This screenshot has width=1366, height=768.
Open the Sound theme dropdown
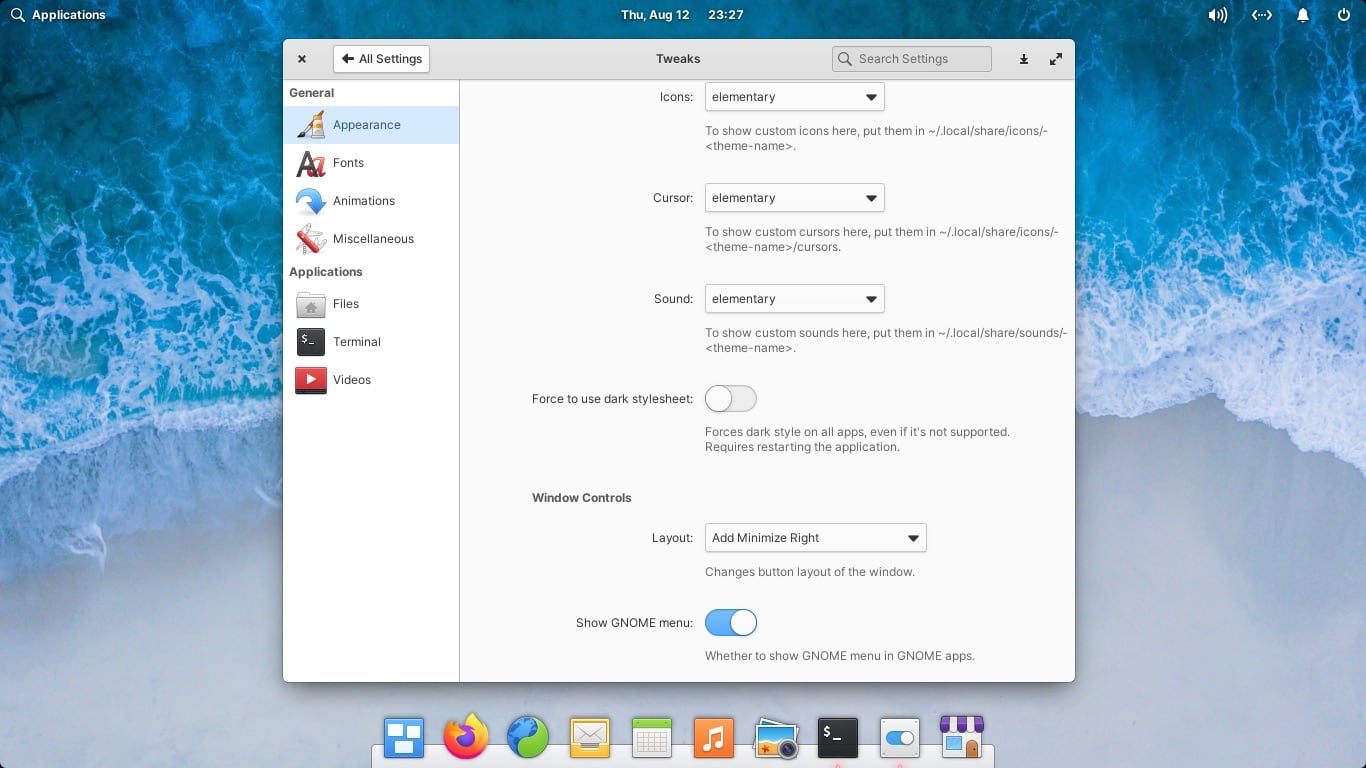[793, 298]
